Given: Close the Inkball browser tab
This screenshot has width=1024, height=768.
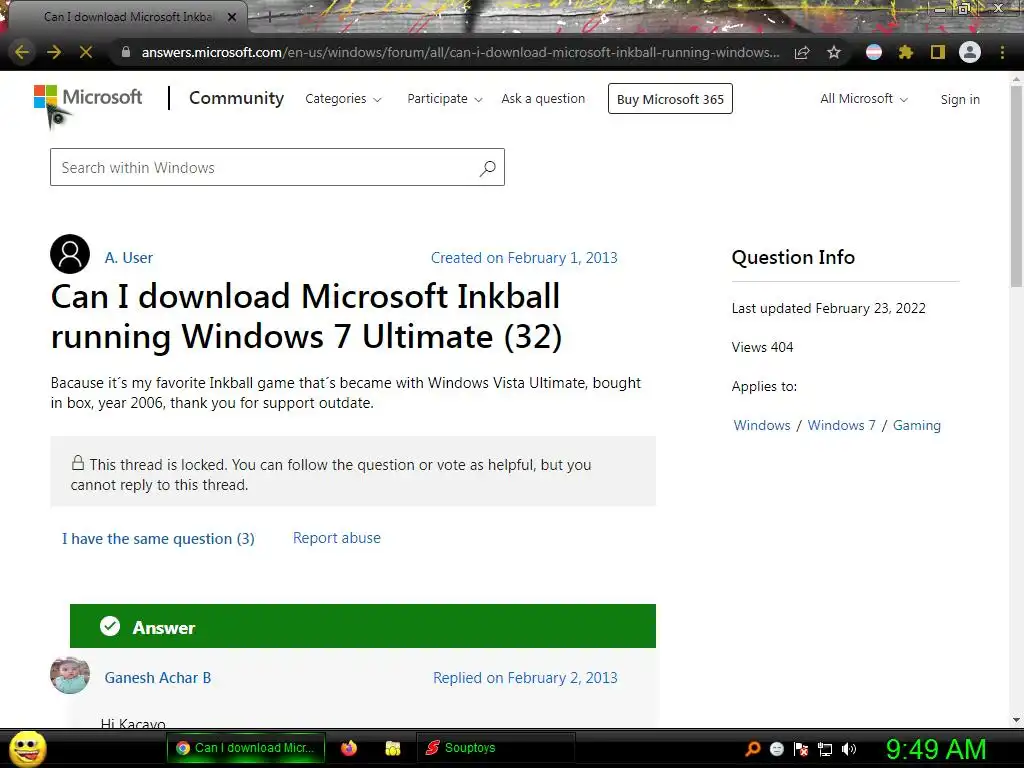Looking at the screenshot, I should 232,17.
